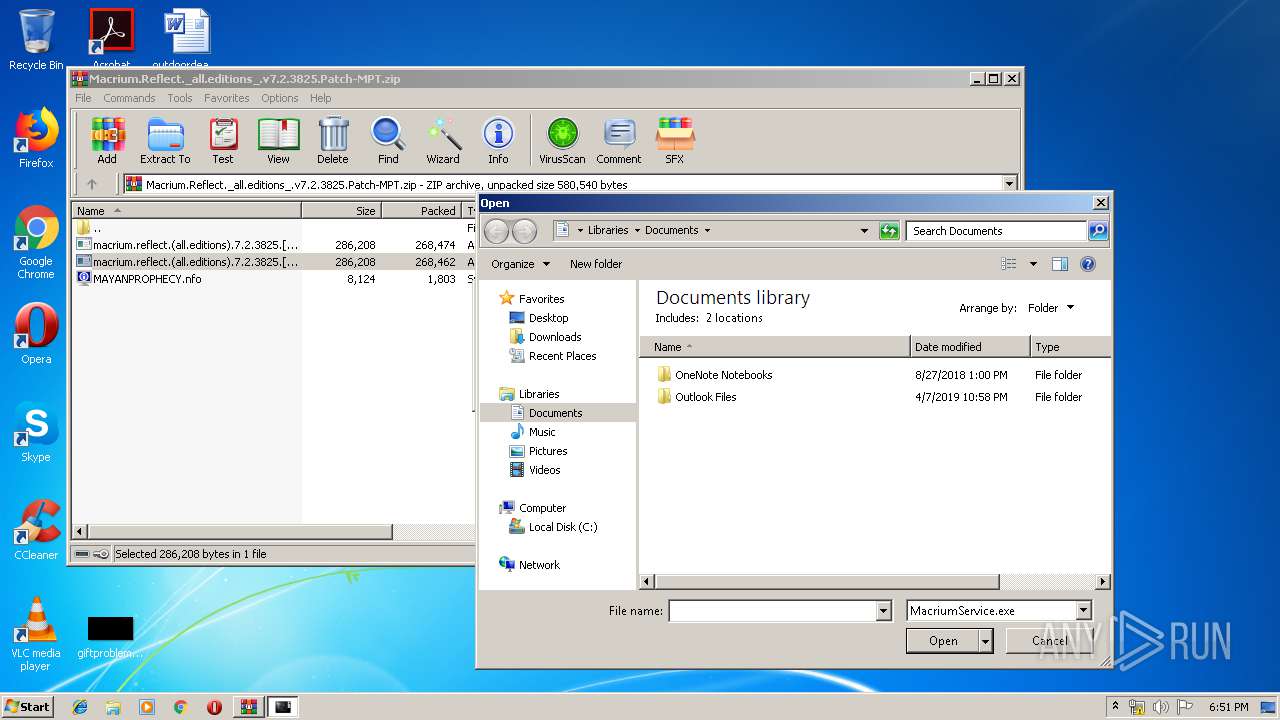1280x720 pixels.
Task: Expand the Organize dropdown
Action: tap(520, 264)
